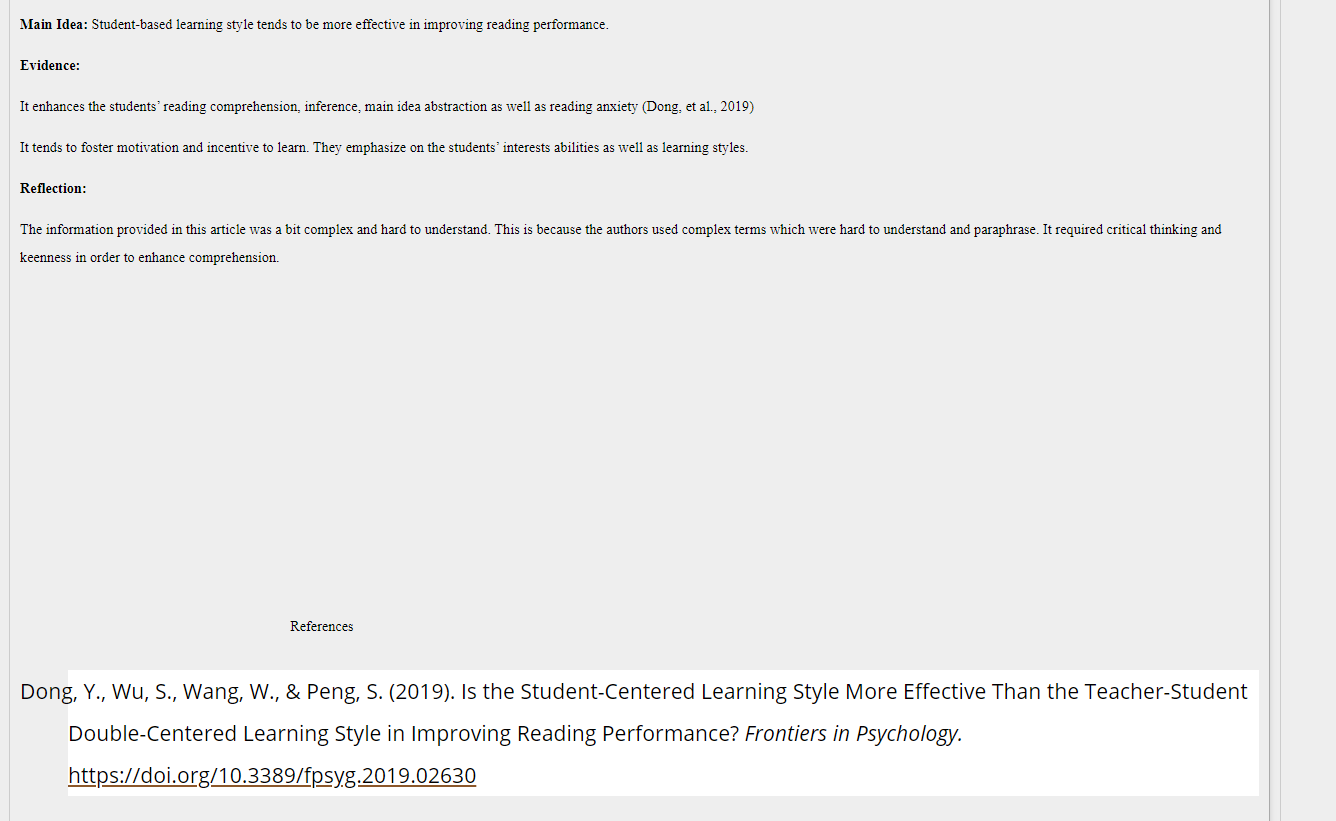
Task: Place cursor in the foster motivation evidence line
Action: coord(384,148)
